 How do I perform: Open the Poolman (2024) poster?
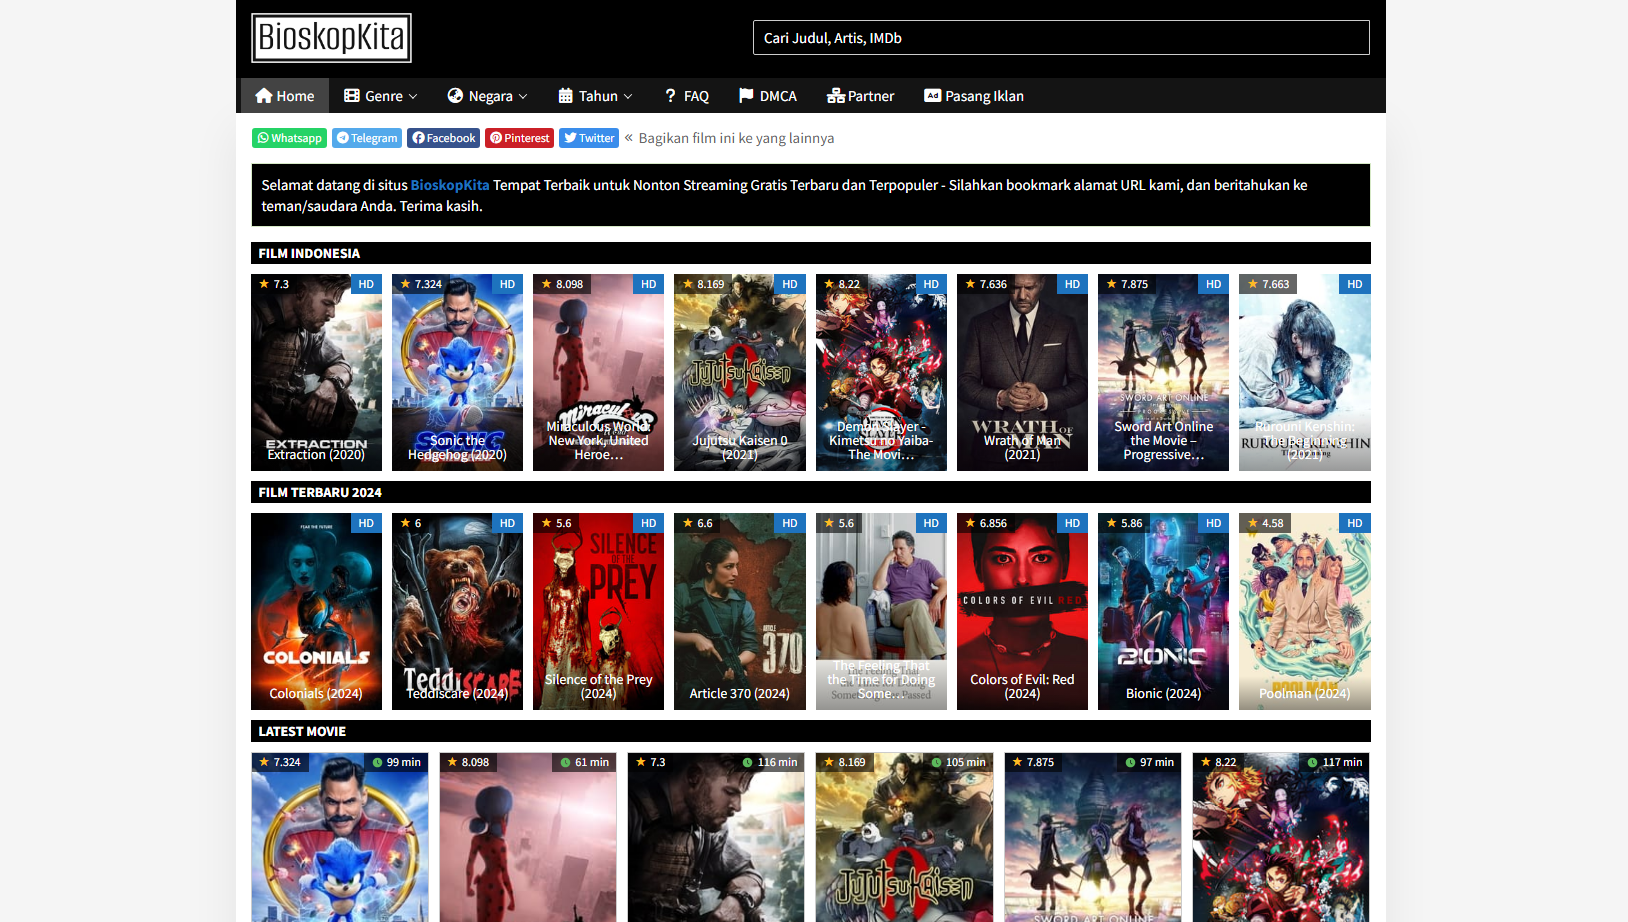pyautogui.click(x=1304, y=611)
